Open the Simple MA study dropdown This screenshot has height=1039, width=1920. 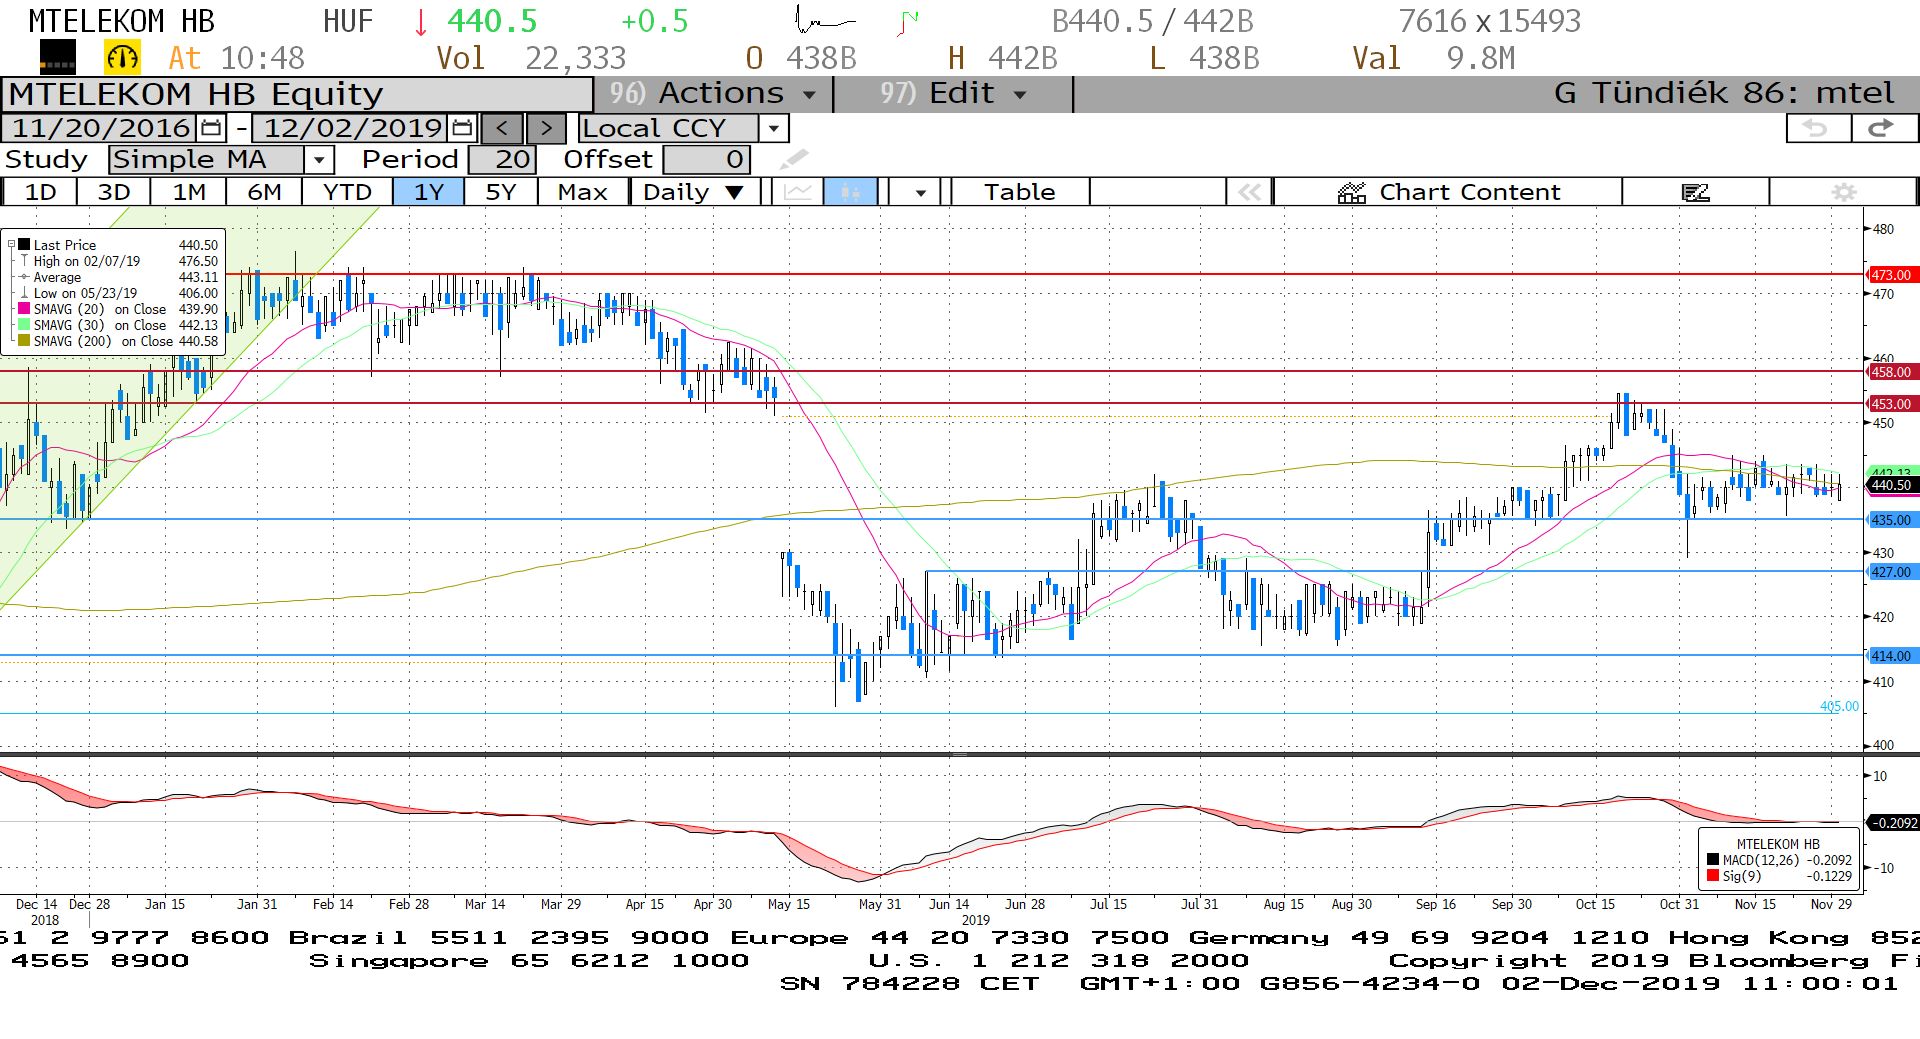pos(319,160)
